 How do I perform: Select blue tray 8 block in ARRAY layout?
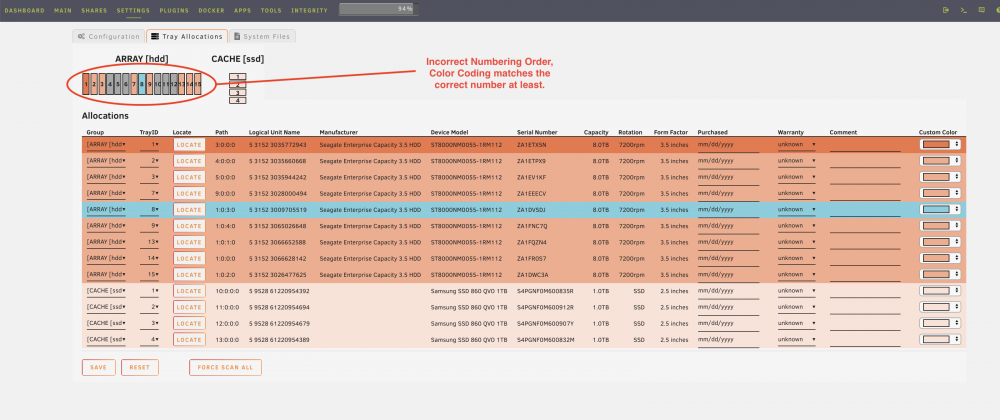pyautogui.click(x=142, y=84)
